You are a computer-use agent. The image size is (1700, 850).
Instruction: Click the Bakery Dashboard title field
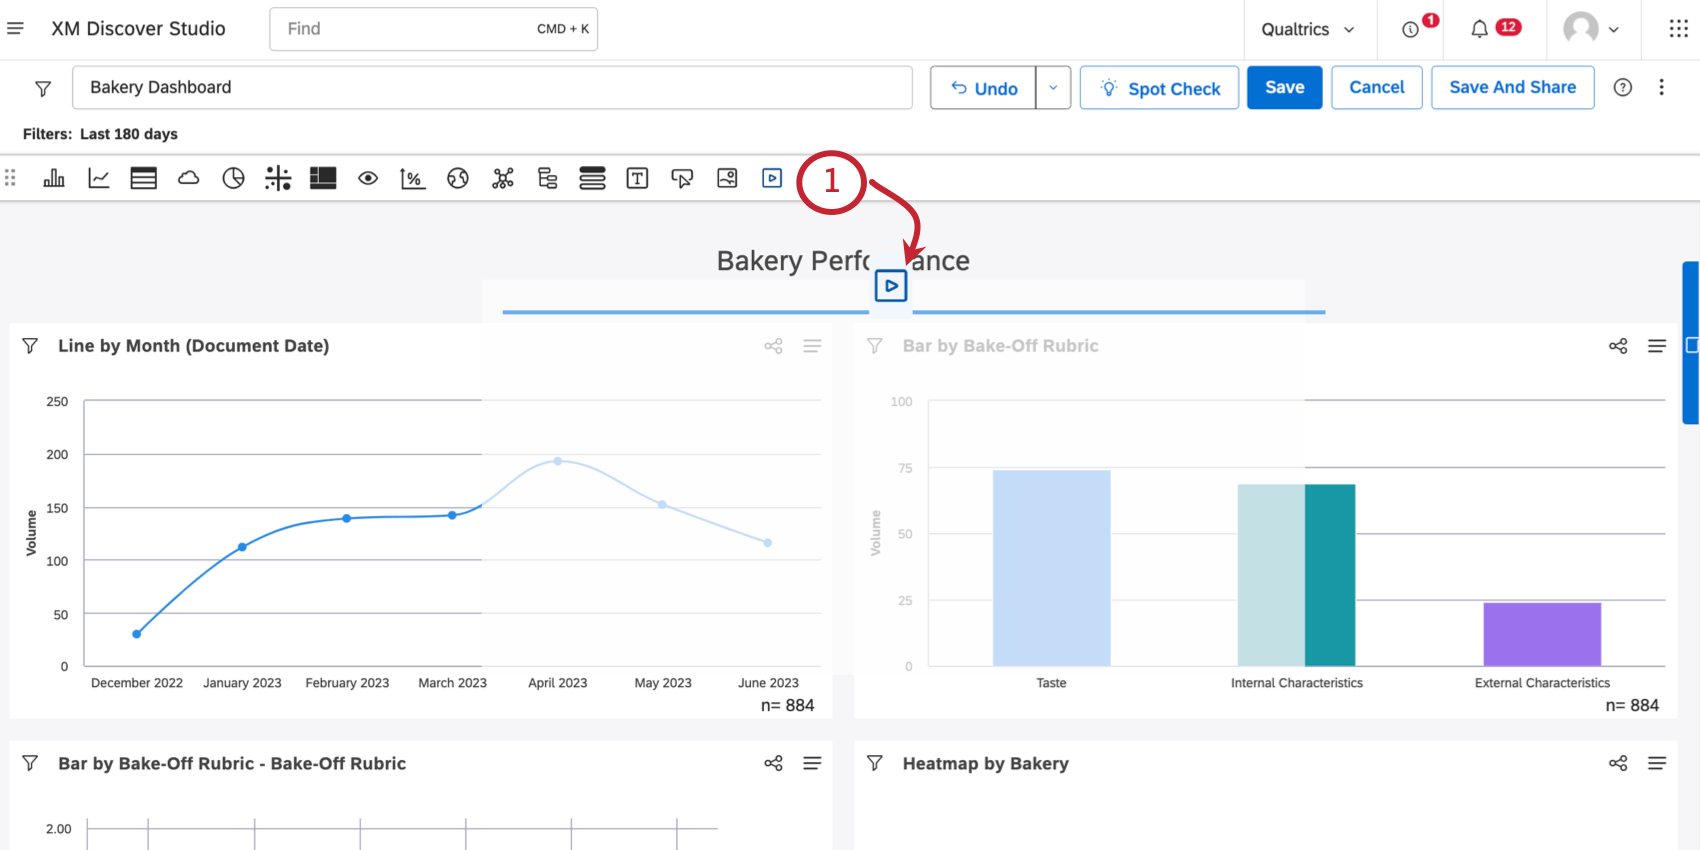[492, 88]
